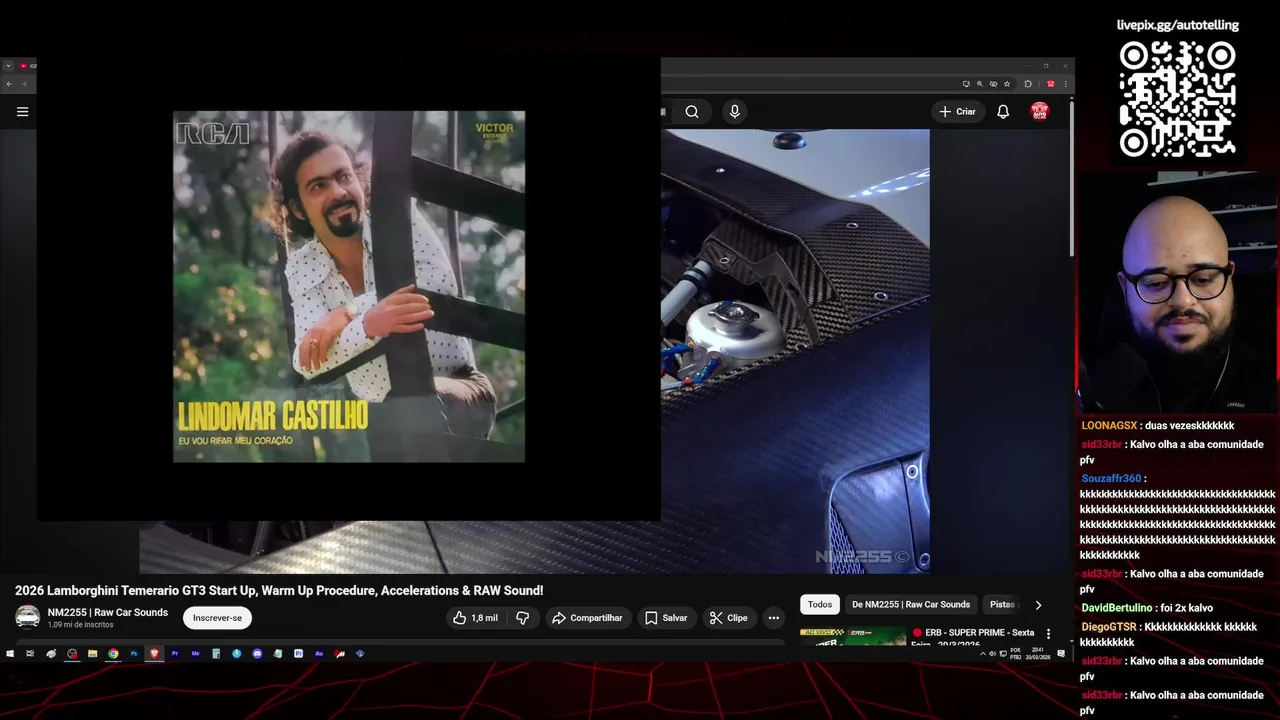Viewport: 1280px width, 720px height.
Task: Open the browser profile avatar in toolbar
Action: coord(1050,84)
